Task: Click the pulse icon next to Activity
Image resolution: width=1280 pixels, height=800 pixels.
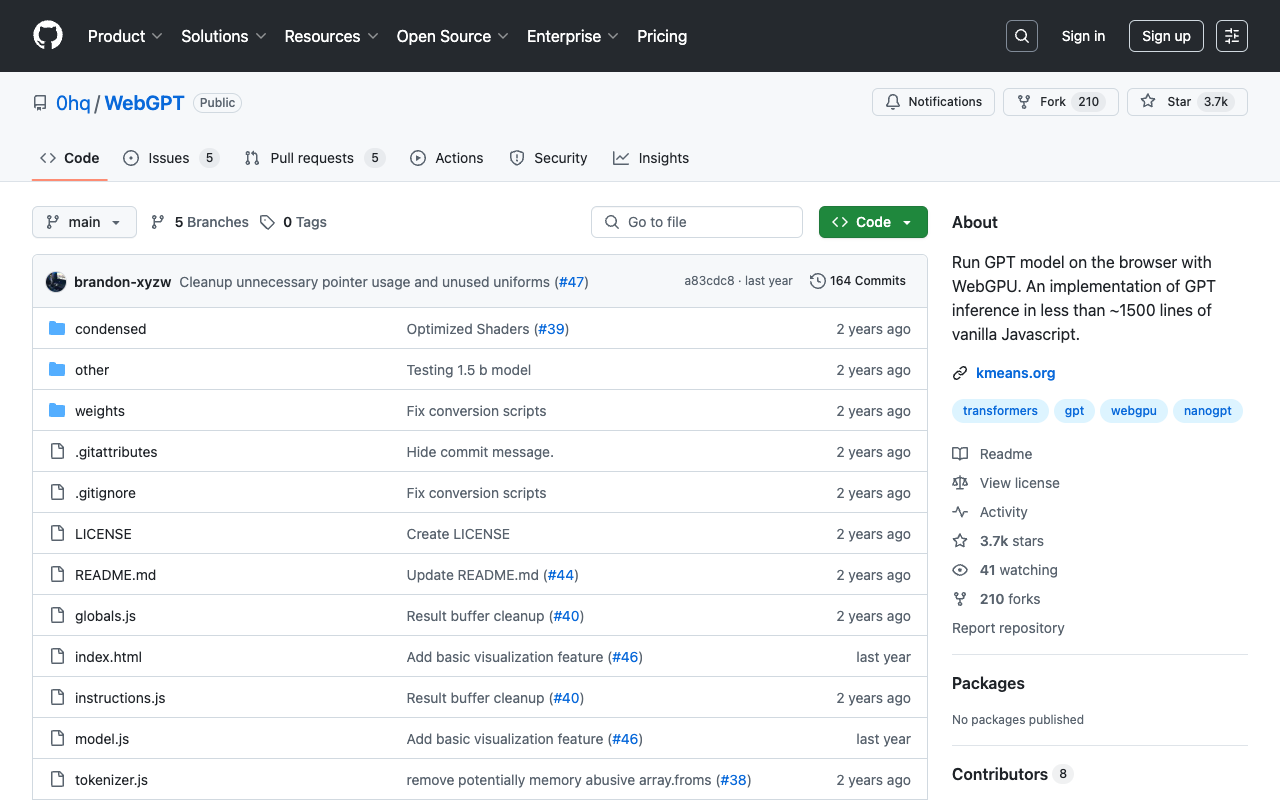Action: tap(960, 512)
